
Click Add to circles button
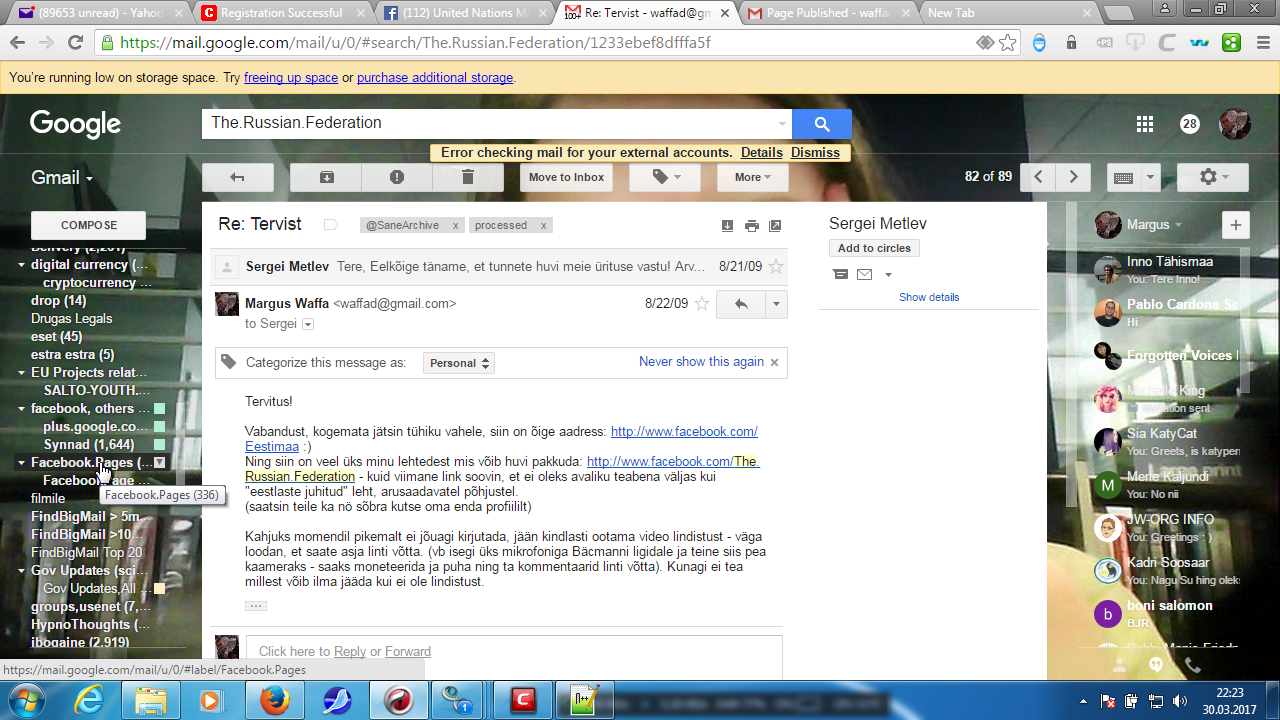875,248
